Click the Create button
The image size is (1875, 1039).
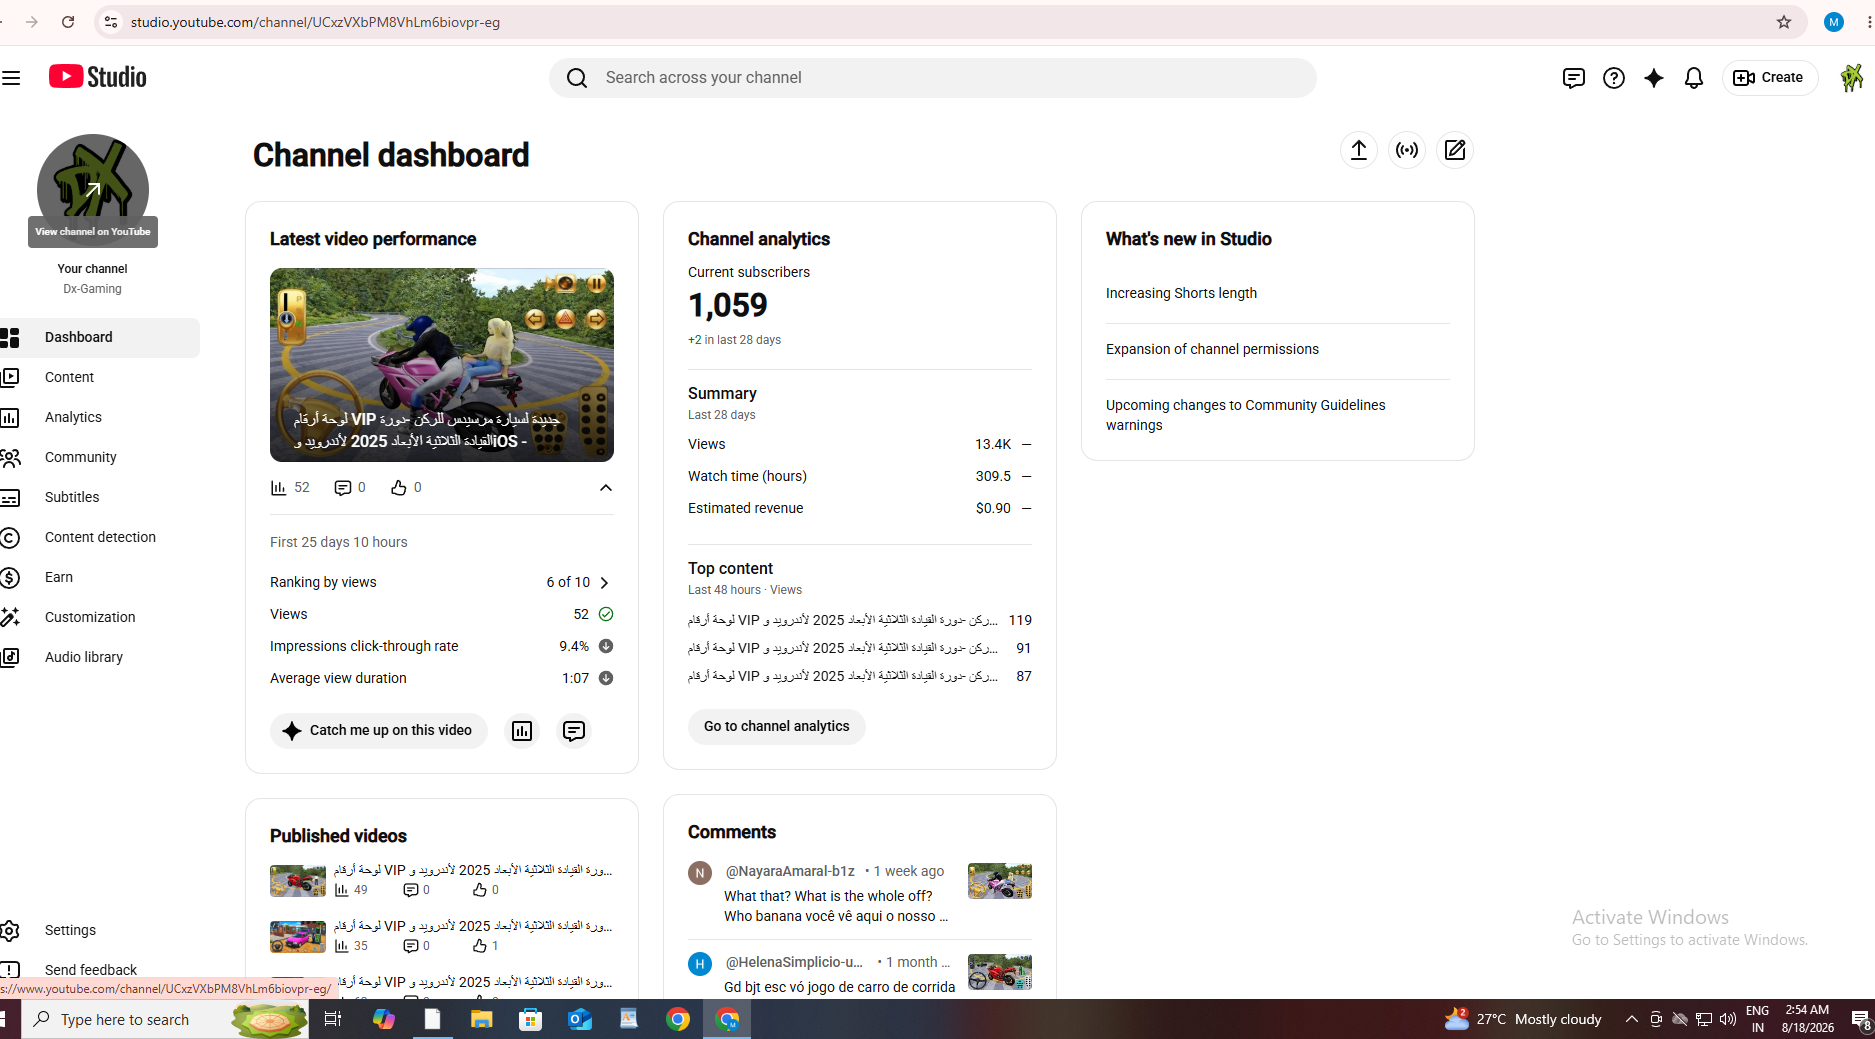point(1768,78)
